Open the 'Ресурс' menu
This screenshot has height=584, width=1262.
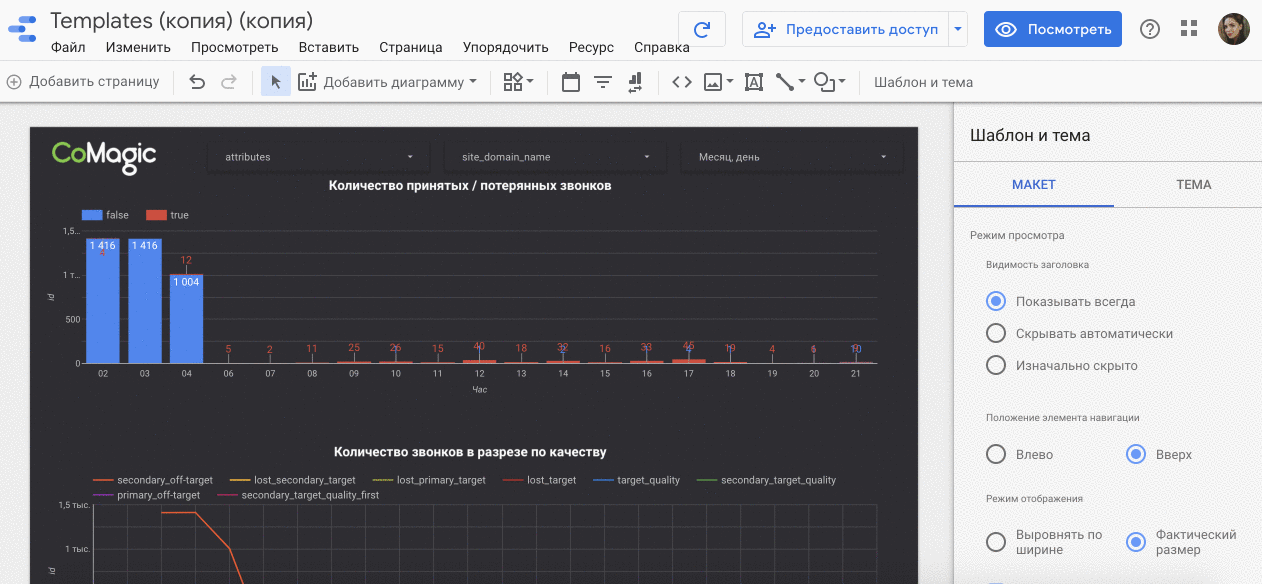[592, 47]
